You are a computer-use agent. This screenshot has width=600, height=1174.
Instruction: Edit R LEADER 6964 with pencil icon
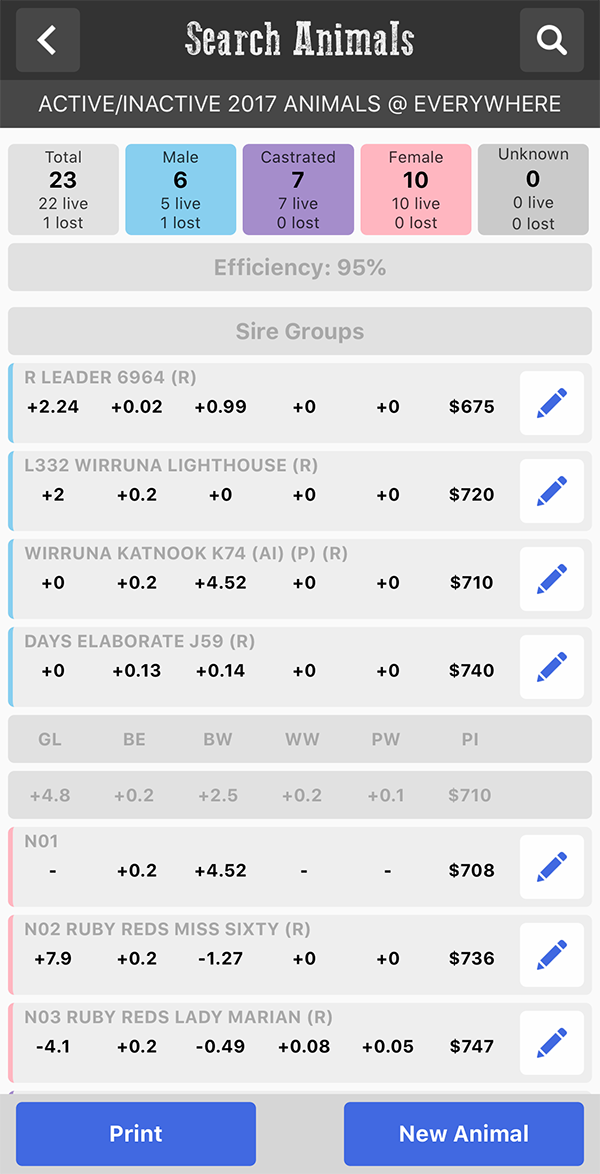552,403
